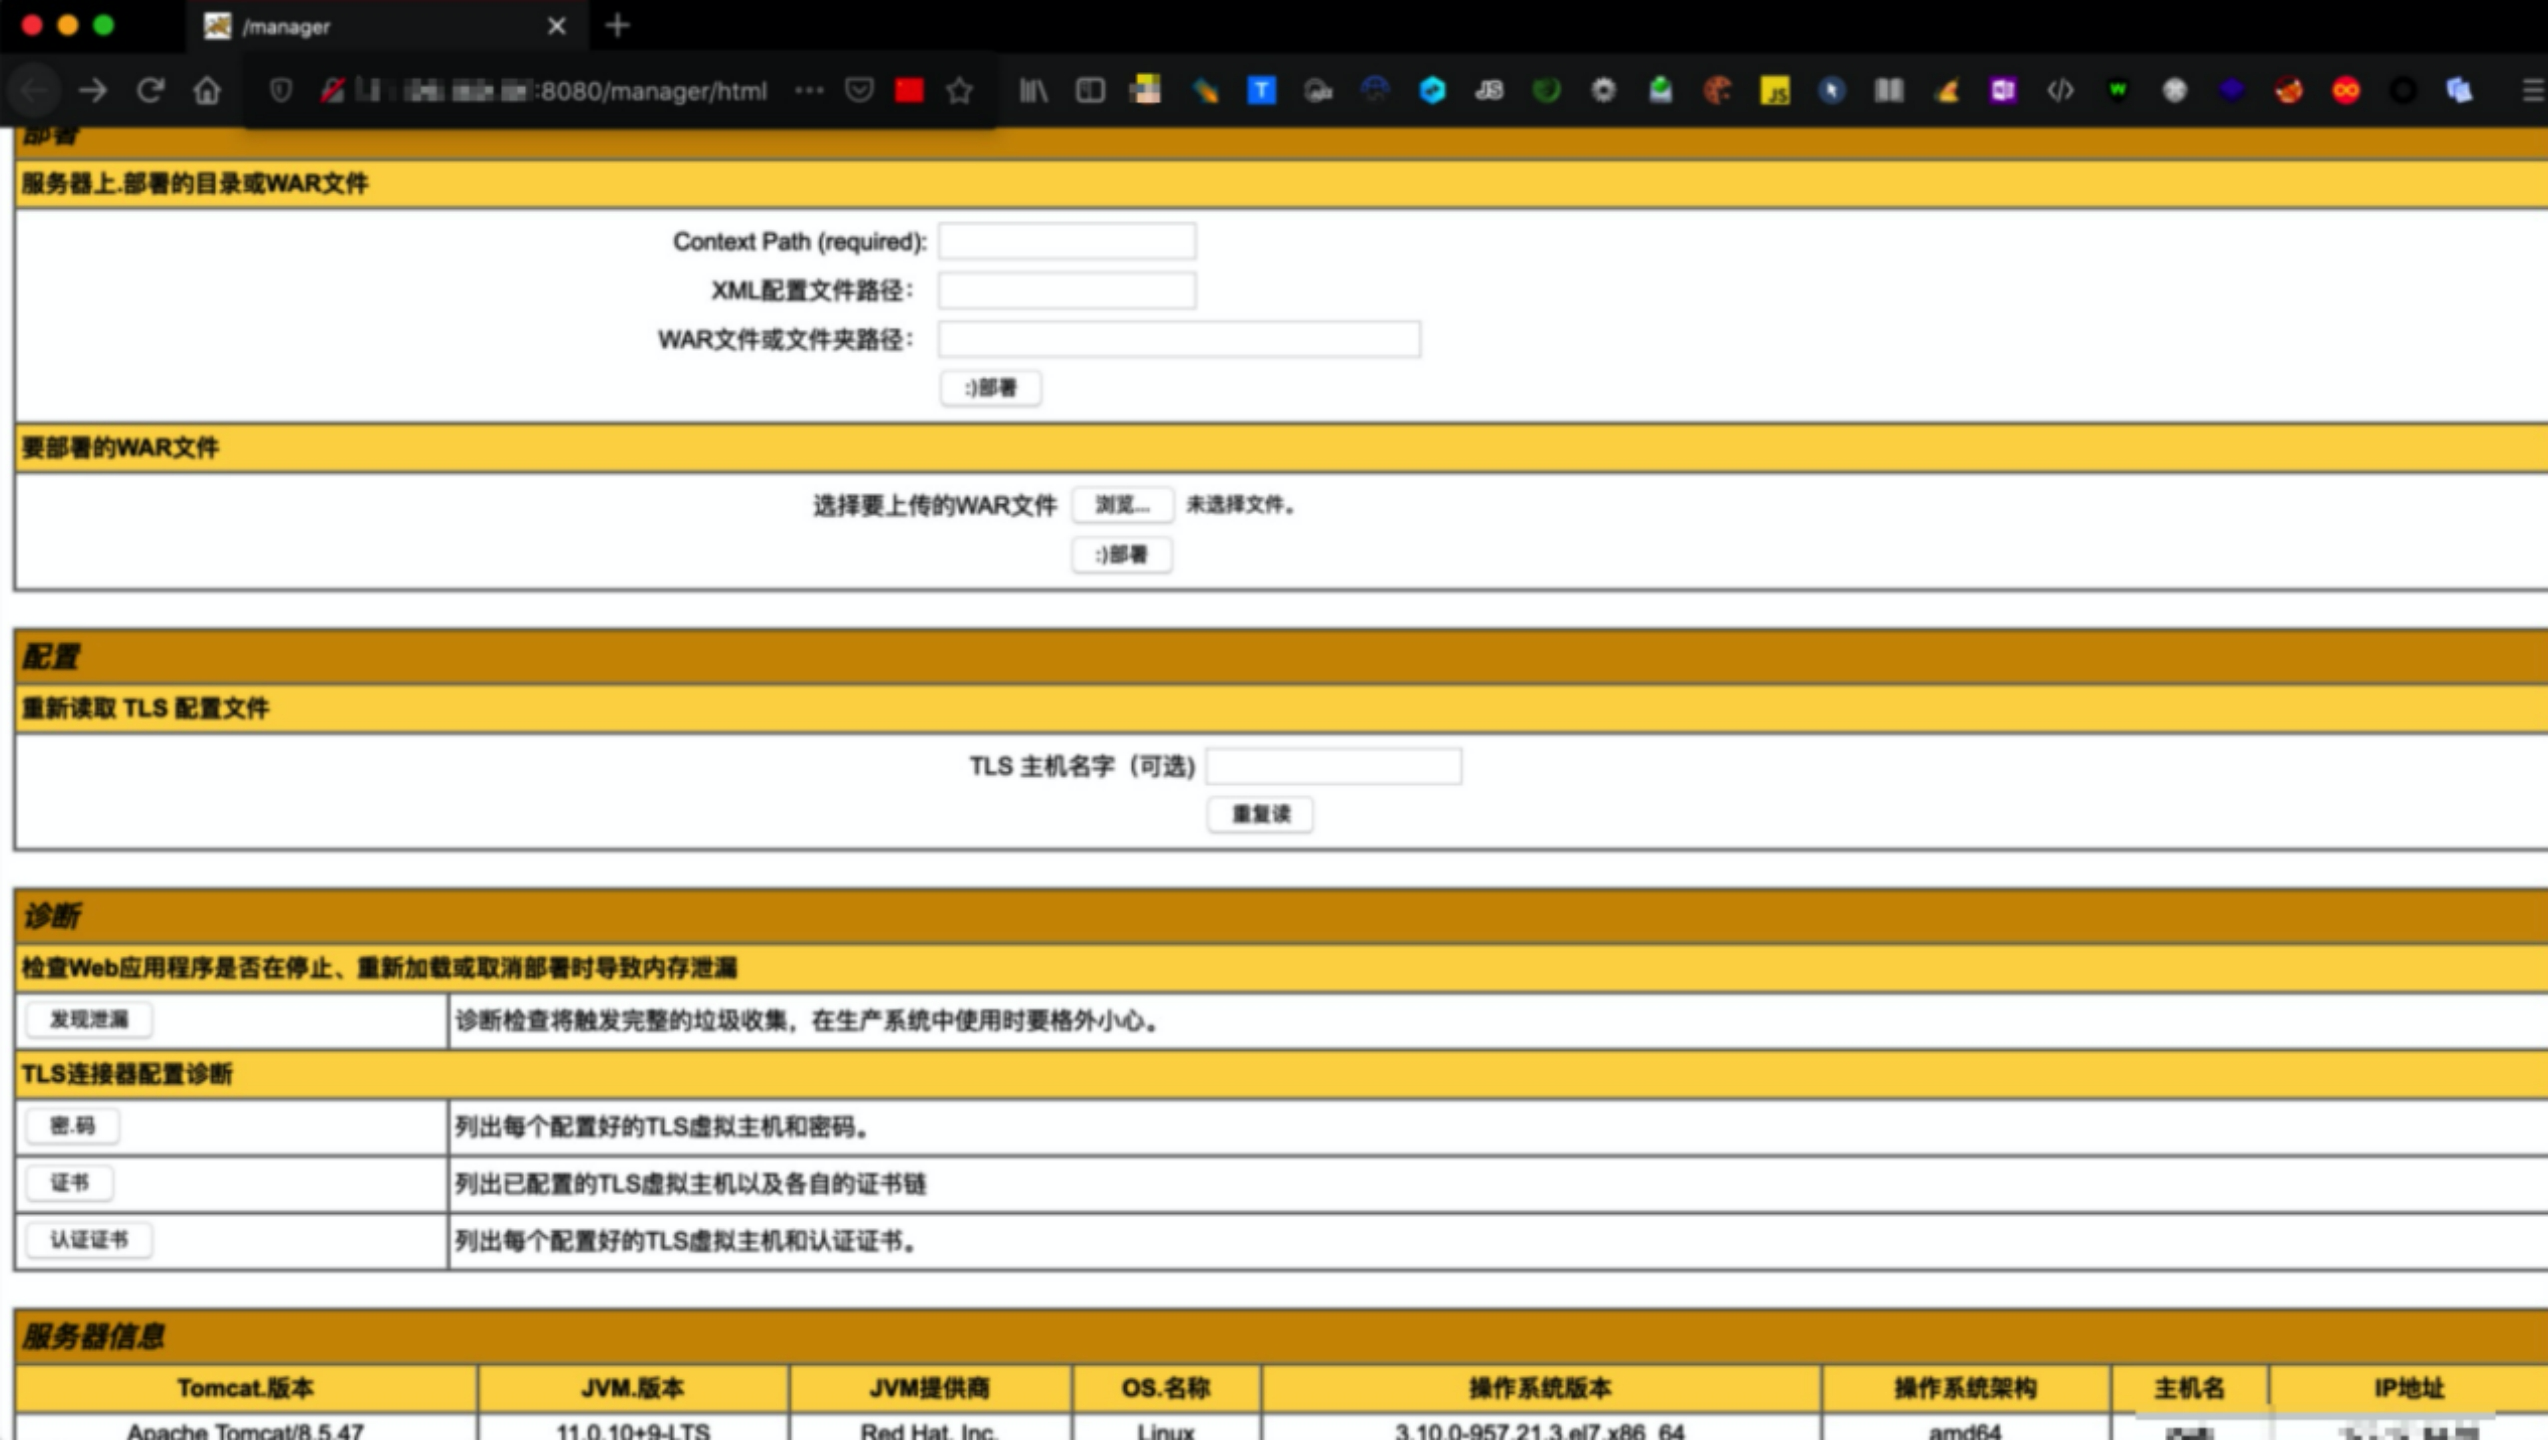Open the tracking protection shield icon
Screen dimensions: 2548x1440
tap(281, 91)
